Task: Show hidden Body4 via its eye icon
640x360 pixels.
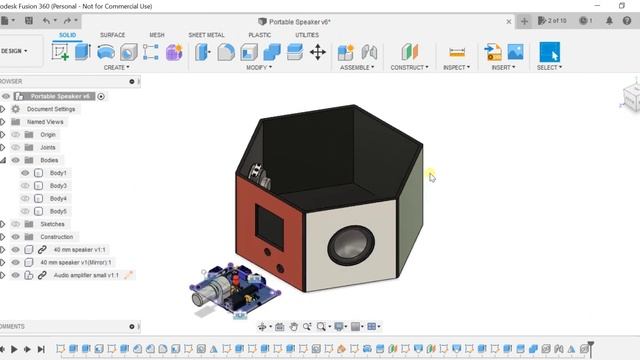Action: click(x=25, y=199)
